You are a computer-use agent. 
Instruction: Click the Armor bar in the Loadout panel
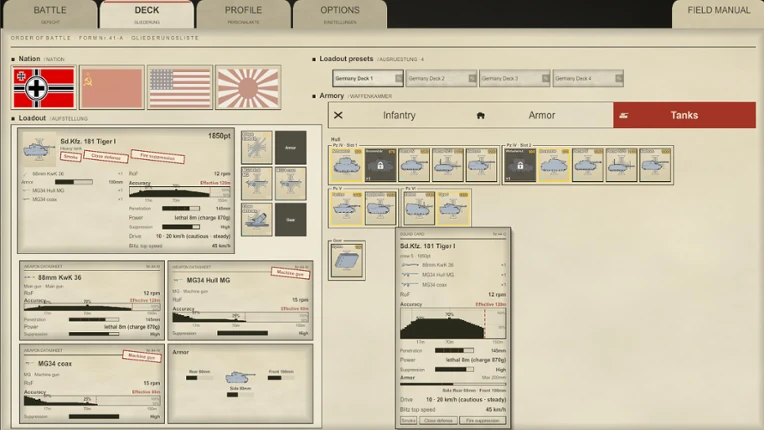pos(74,182)
